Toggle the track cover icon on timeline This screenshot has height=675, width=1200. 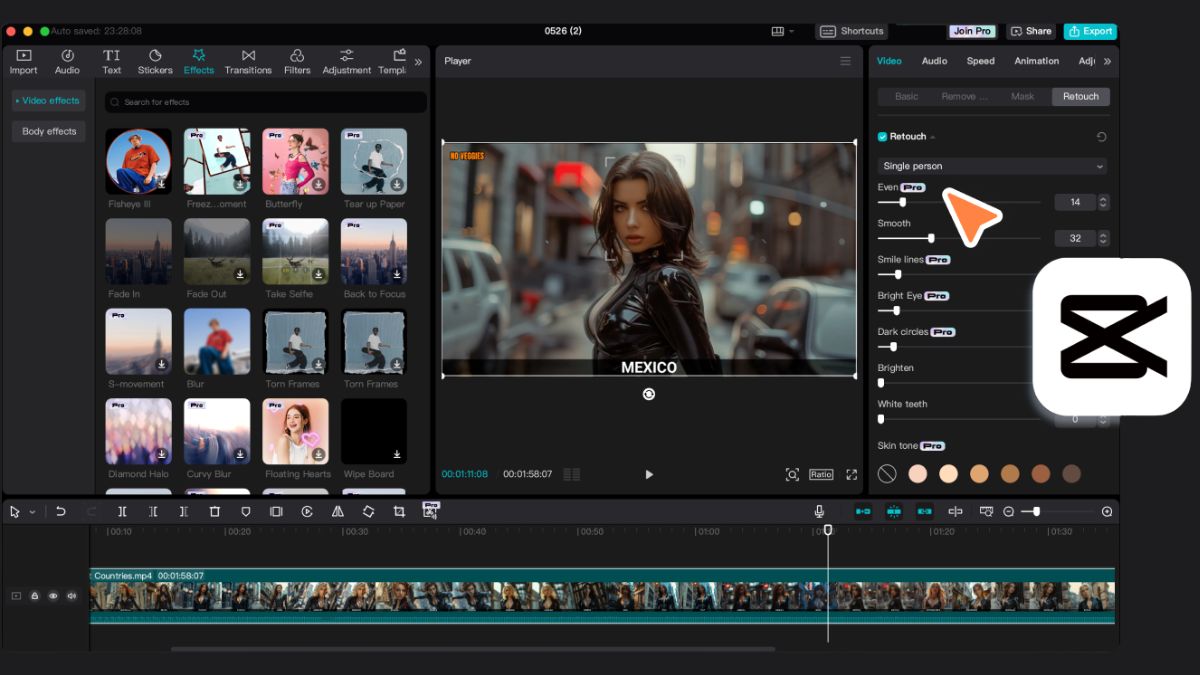click(x=16, y=596)
